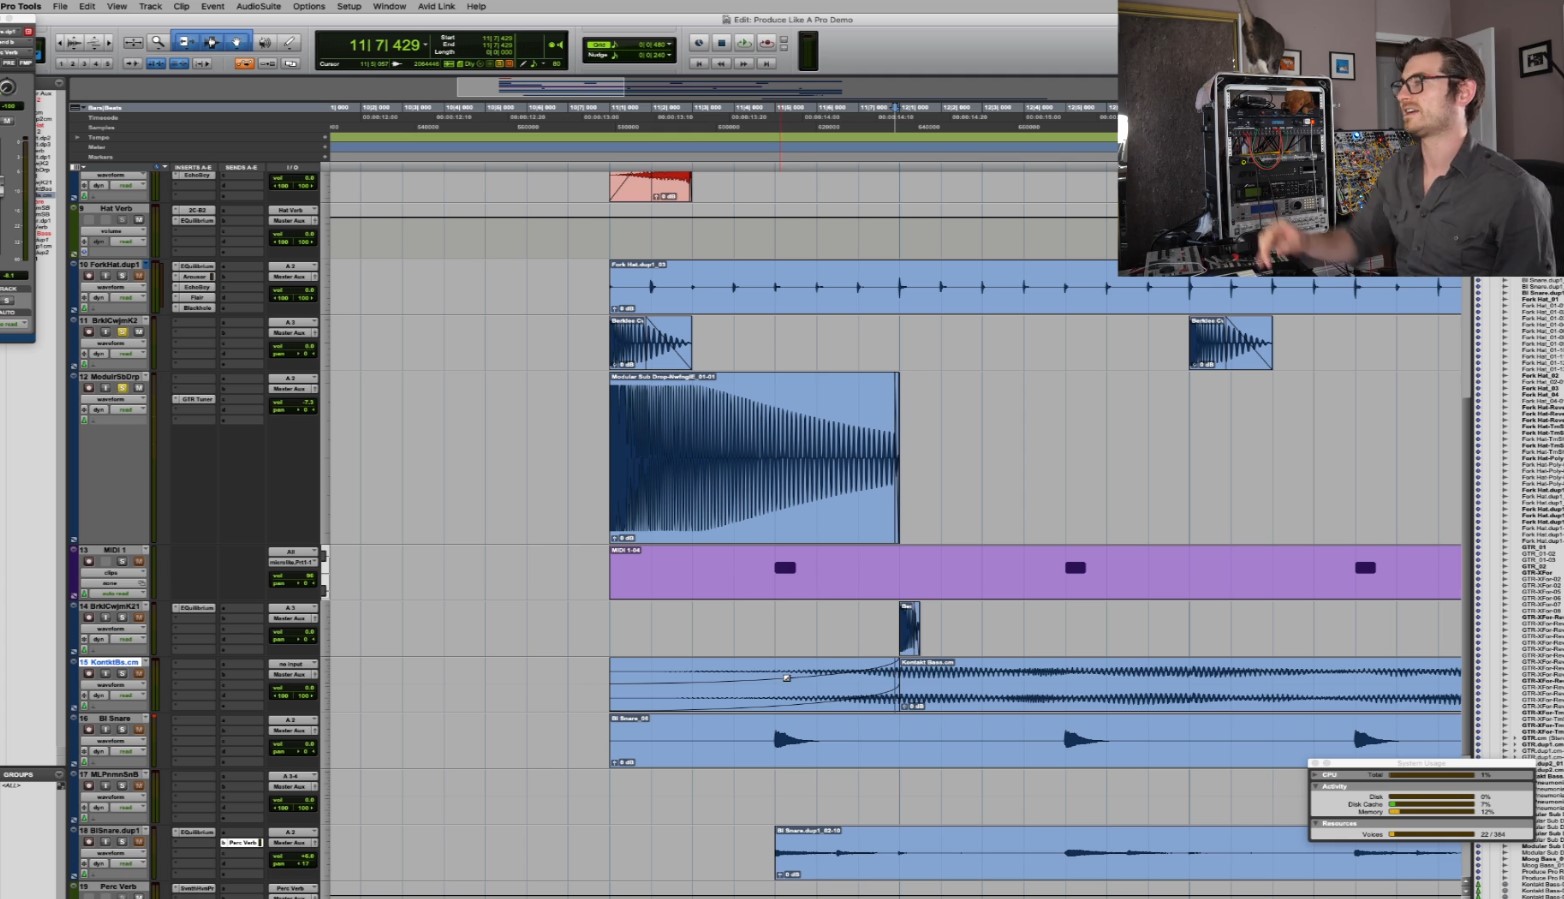1564x899 pixels.
Task: Click the Perc Verb send on BlSnare.dup1
Action: pos(241,842)
